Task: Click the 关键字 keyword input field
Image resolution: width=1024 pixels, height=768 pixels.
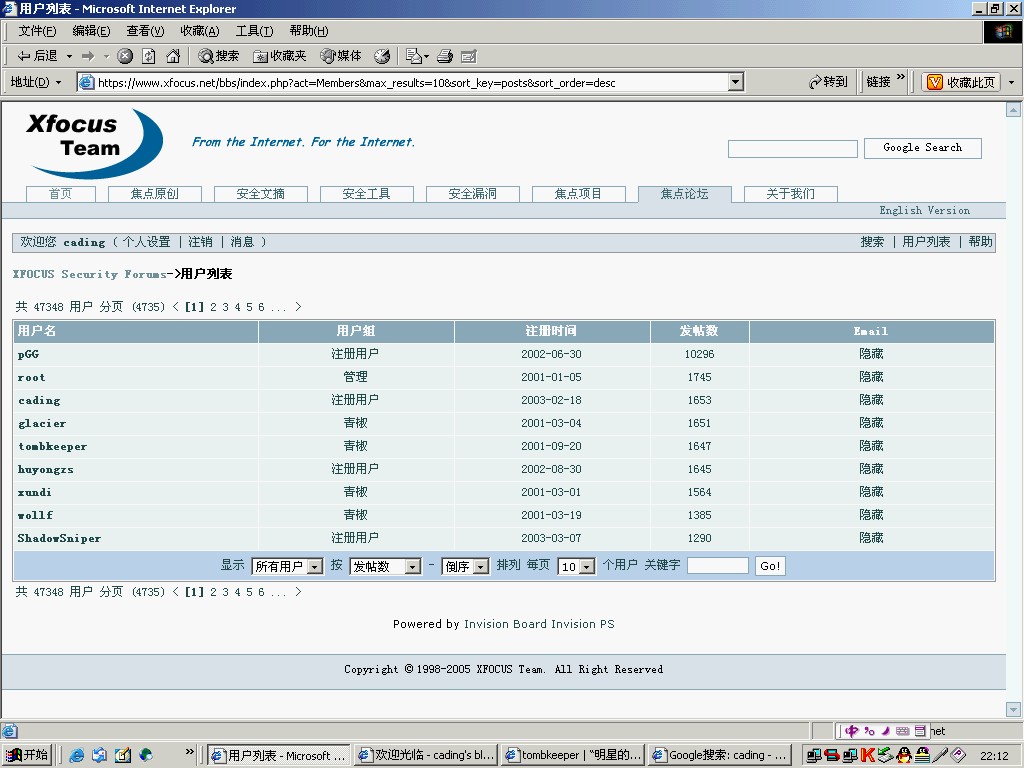Action: coord(717,566)
